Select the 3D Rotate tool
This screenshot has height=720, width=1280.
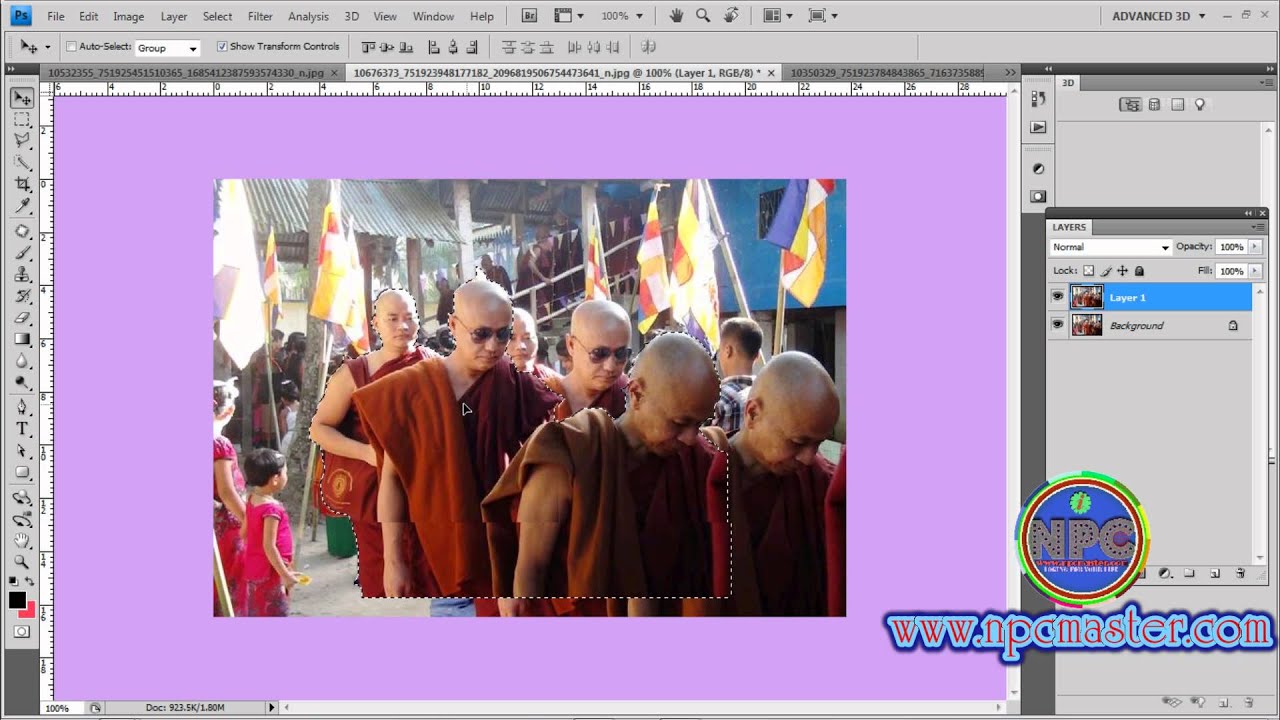22,497
